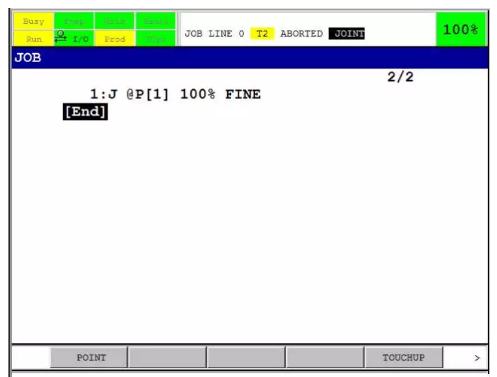Viewport: 497px width, 377px height.
Task: Select the yellow T2 mode indicator
Action: pos(262,34)
